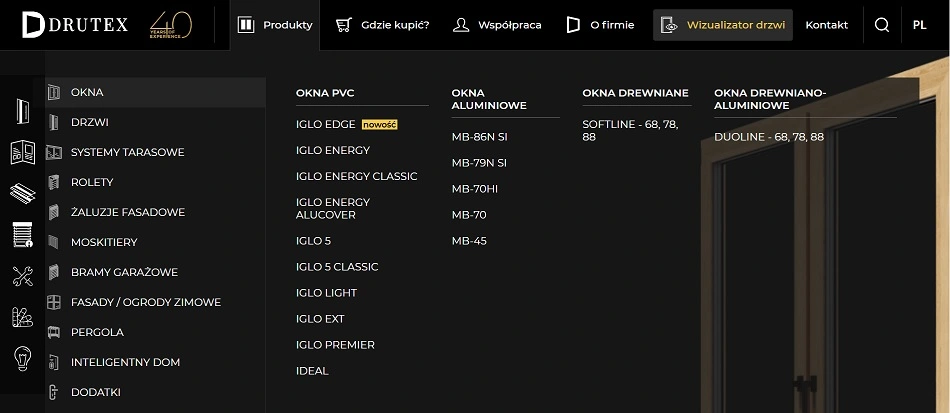950x413 pixels.
Task: Click the color palette sidebar icon
Action: pyautogui.click(x=22, y=317)
